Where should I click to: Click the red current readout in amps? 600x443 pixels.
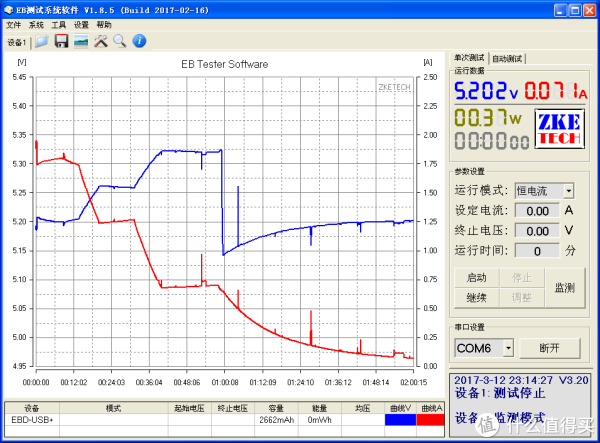pyautogui.click(x=555, y=91)
